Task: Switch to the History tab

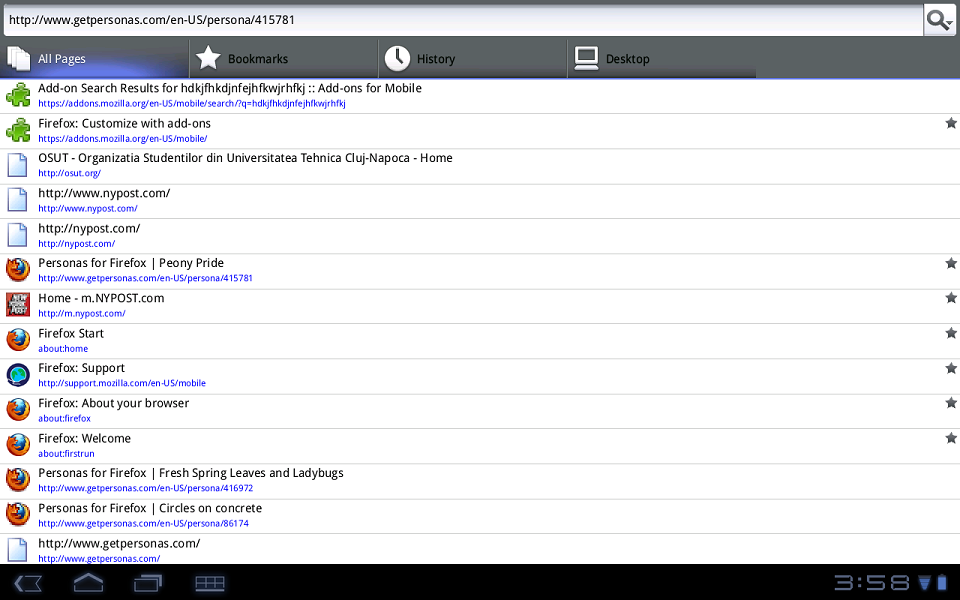Action: [x=473, y=59]
